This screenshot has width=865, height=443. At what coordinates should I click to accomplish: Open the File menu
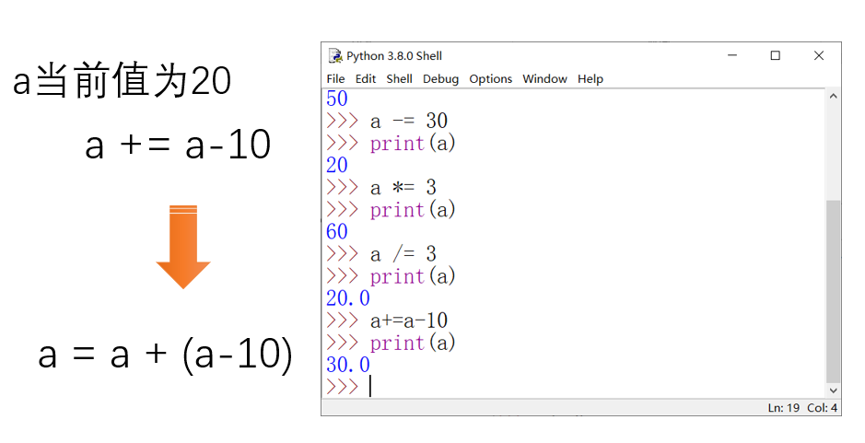tap(335, 79)
